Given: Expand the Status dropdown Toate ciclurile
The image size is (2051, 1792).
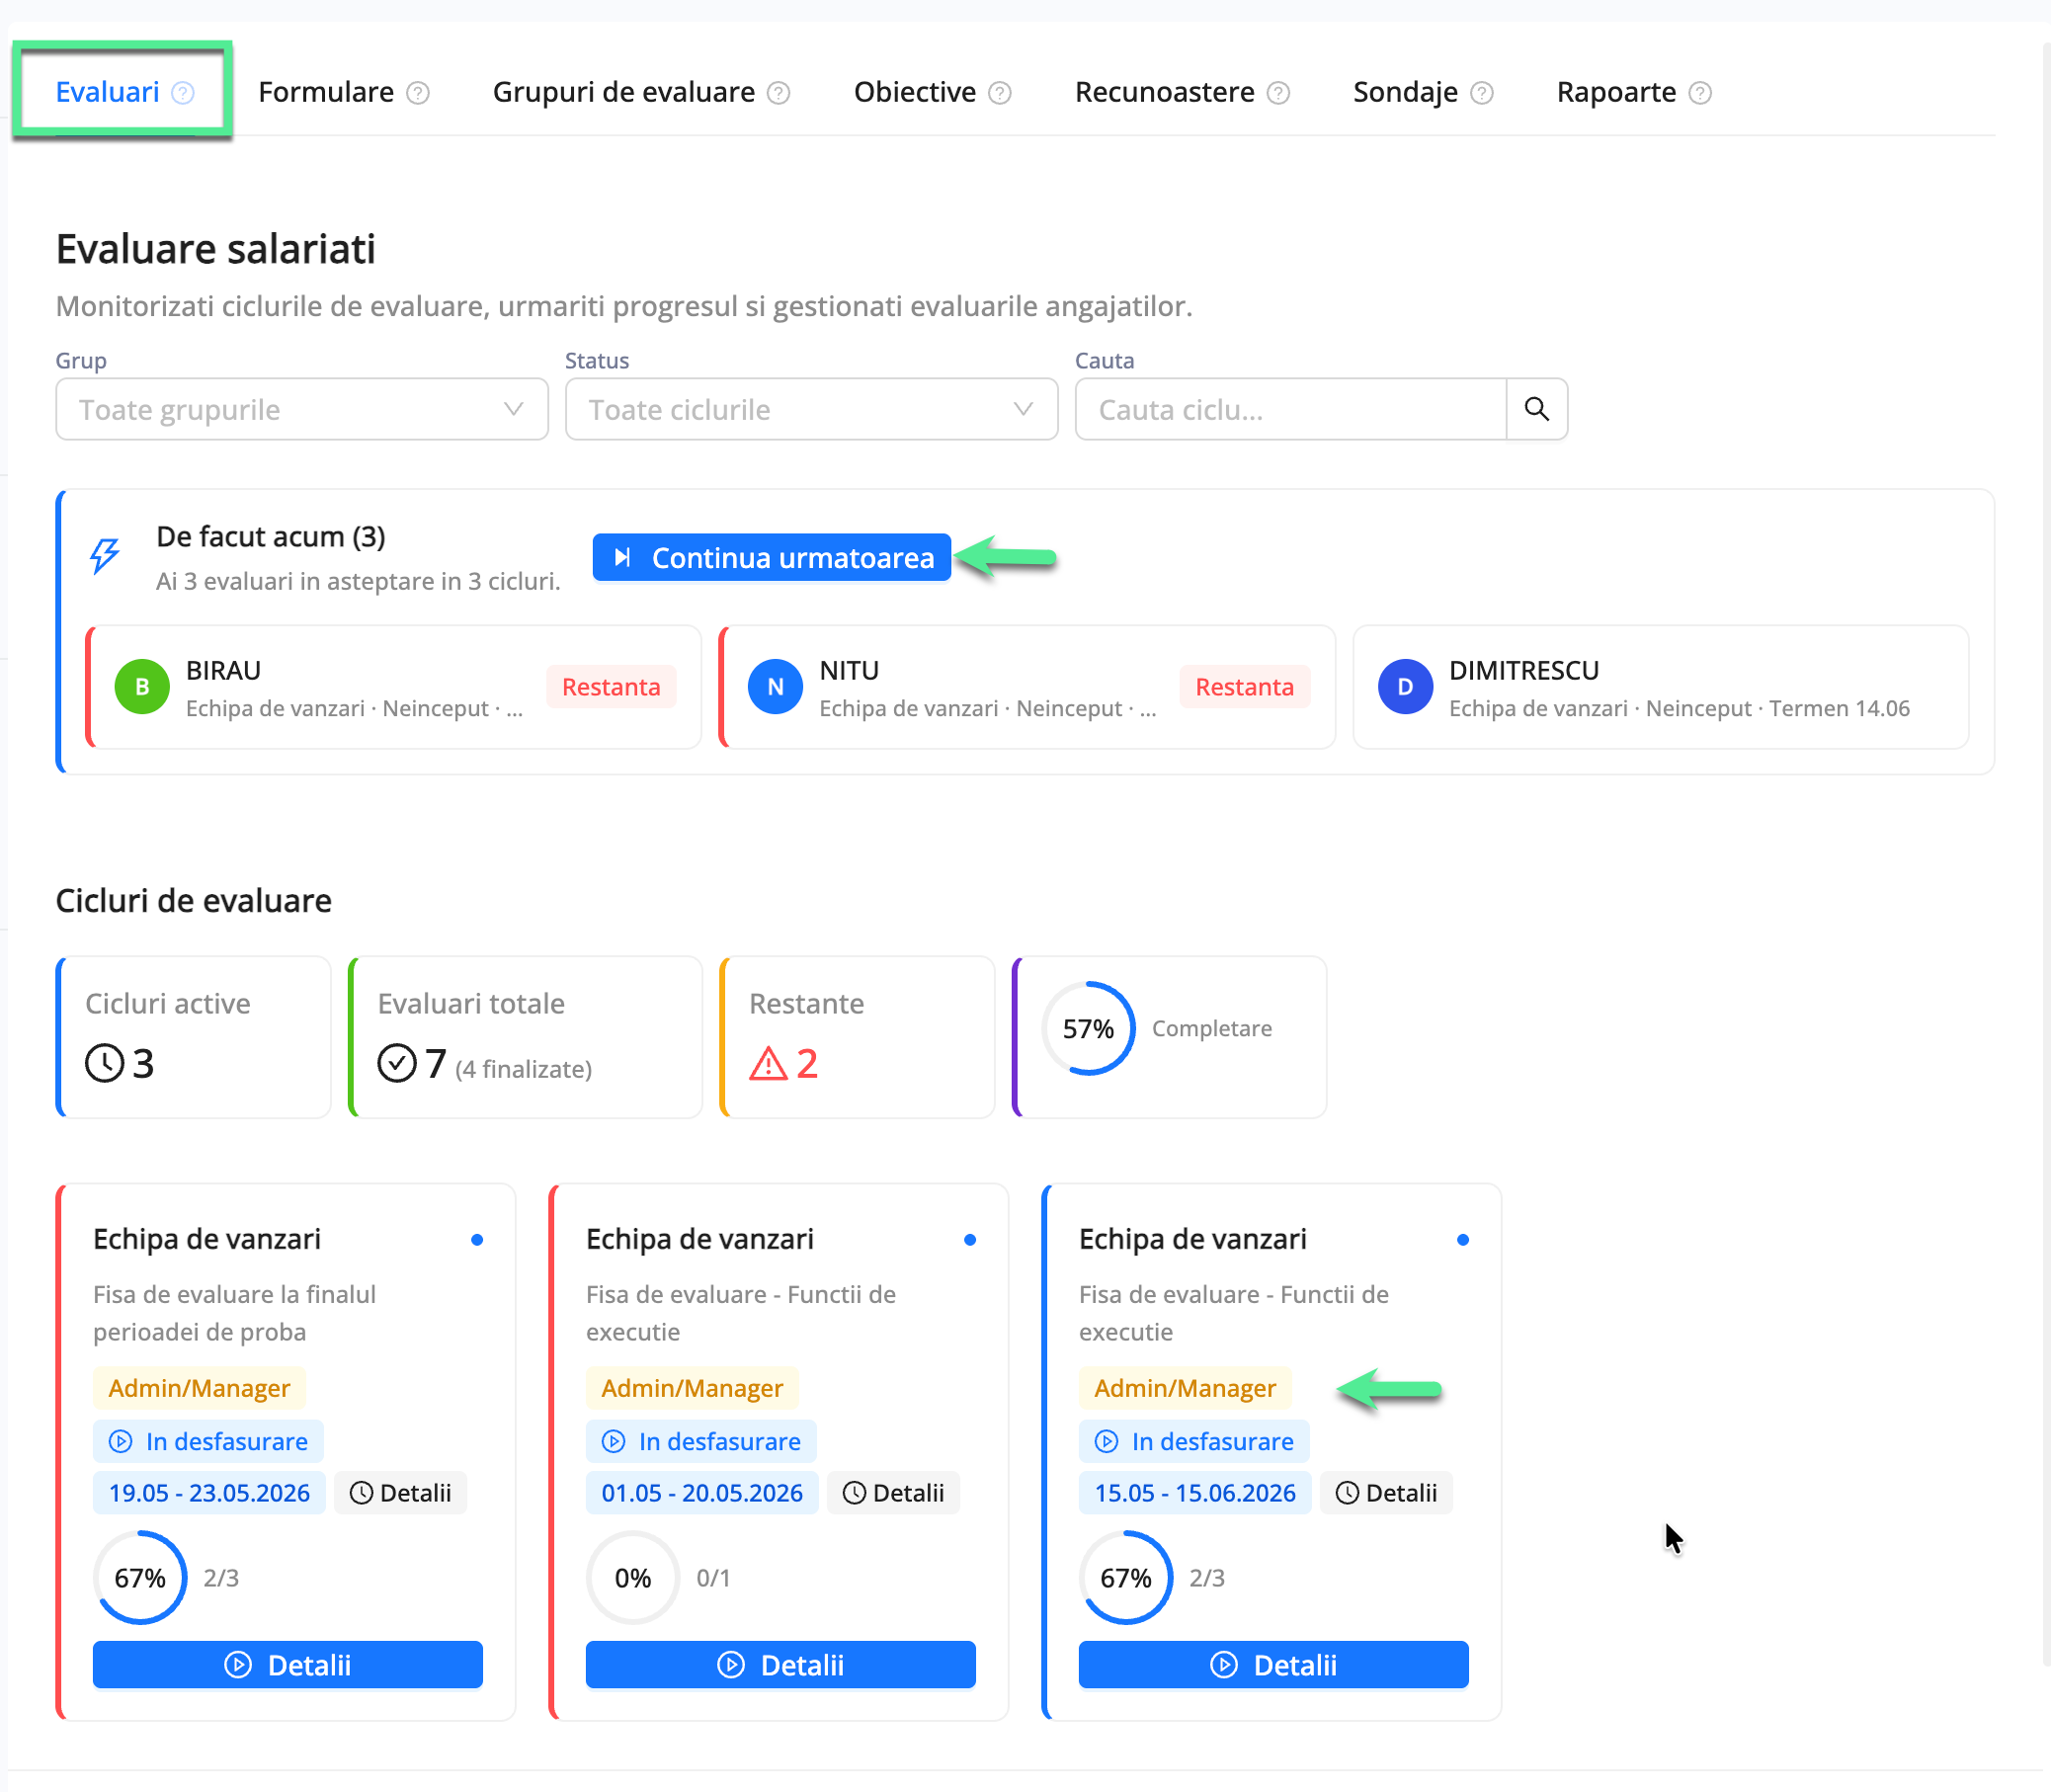Looking at the screenshot, I should pos(811,409).
